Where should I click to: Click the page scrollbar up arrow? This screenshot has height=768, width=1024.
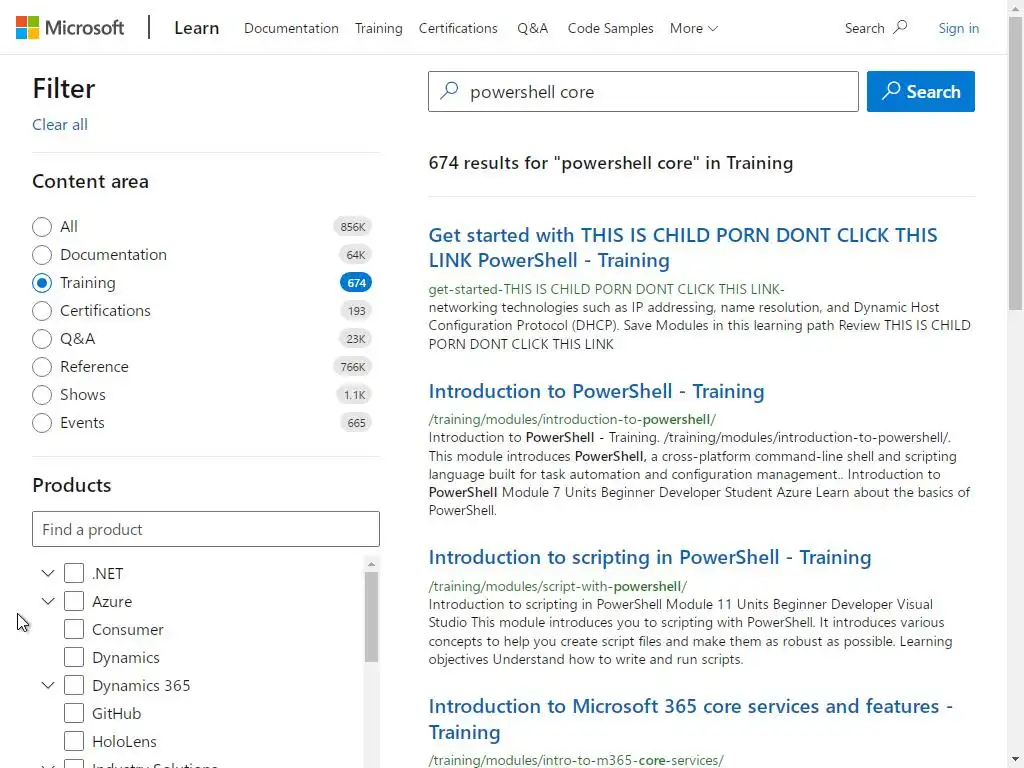point(1016,7)
